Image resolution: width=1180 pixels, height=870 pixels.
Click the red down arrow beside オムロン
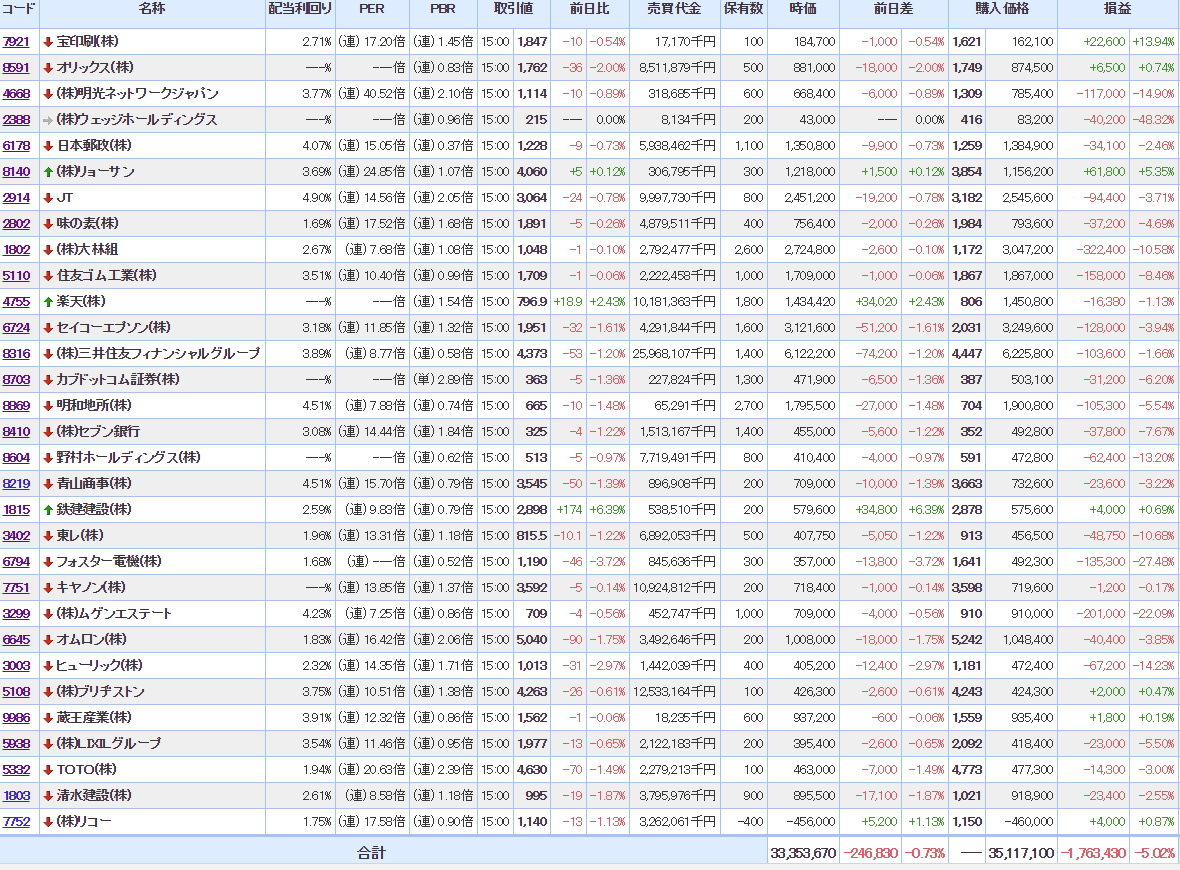(x=48, y=640)
